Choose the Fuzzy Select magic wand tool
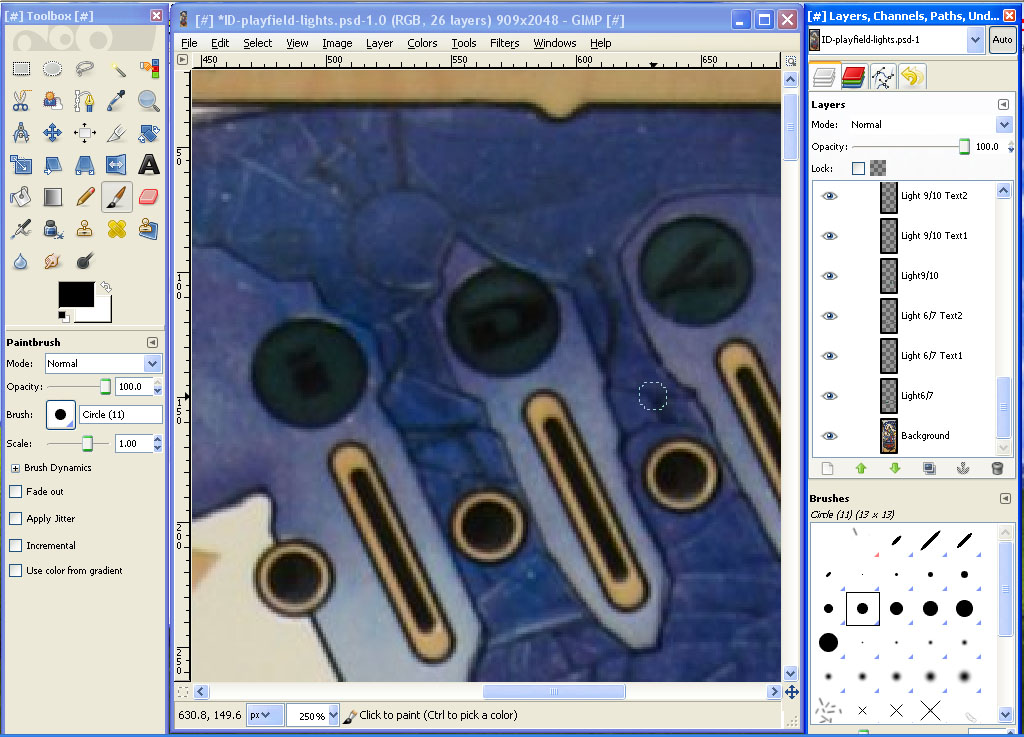1024x737 pixels. (x=117, y=69)
